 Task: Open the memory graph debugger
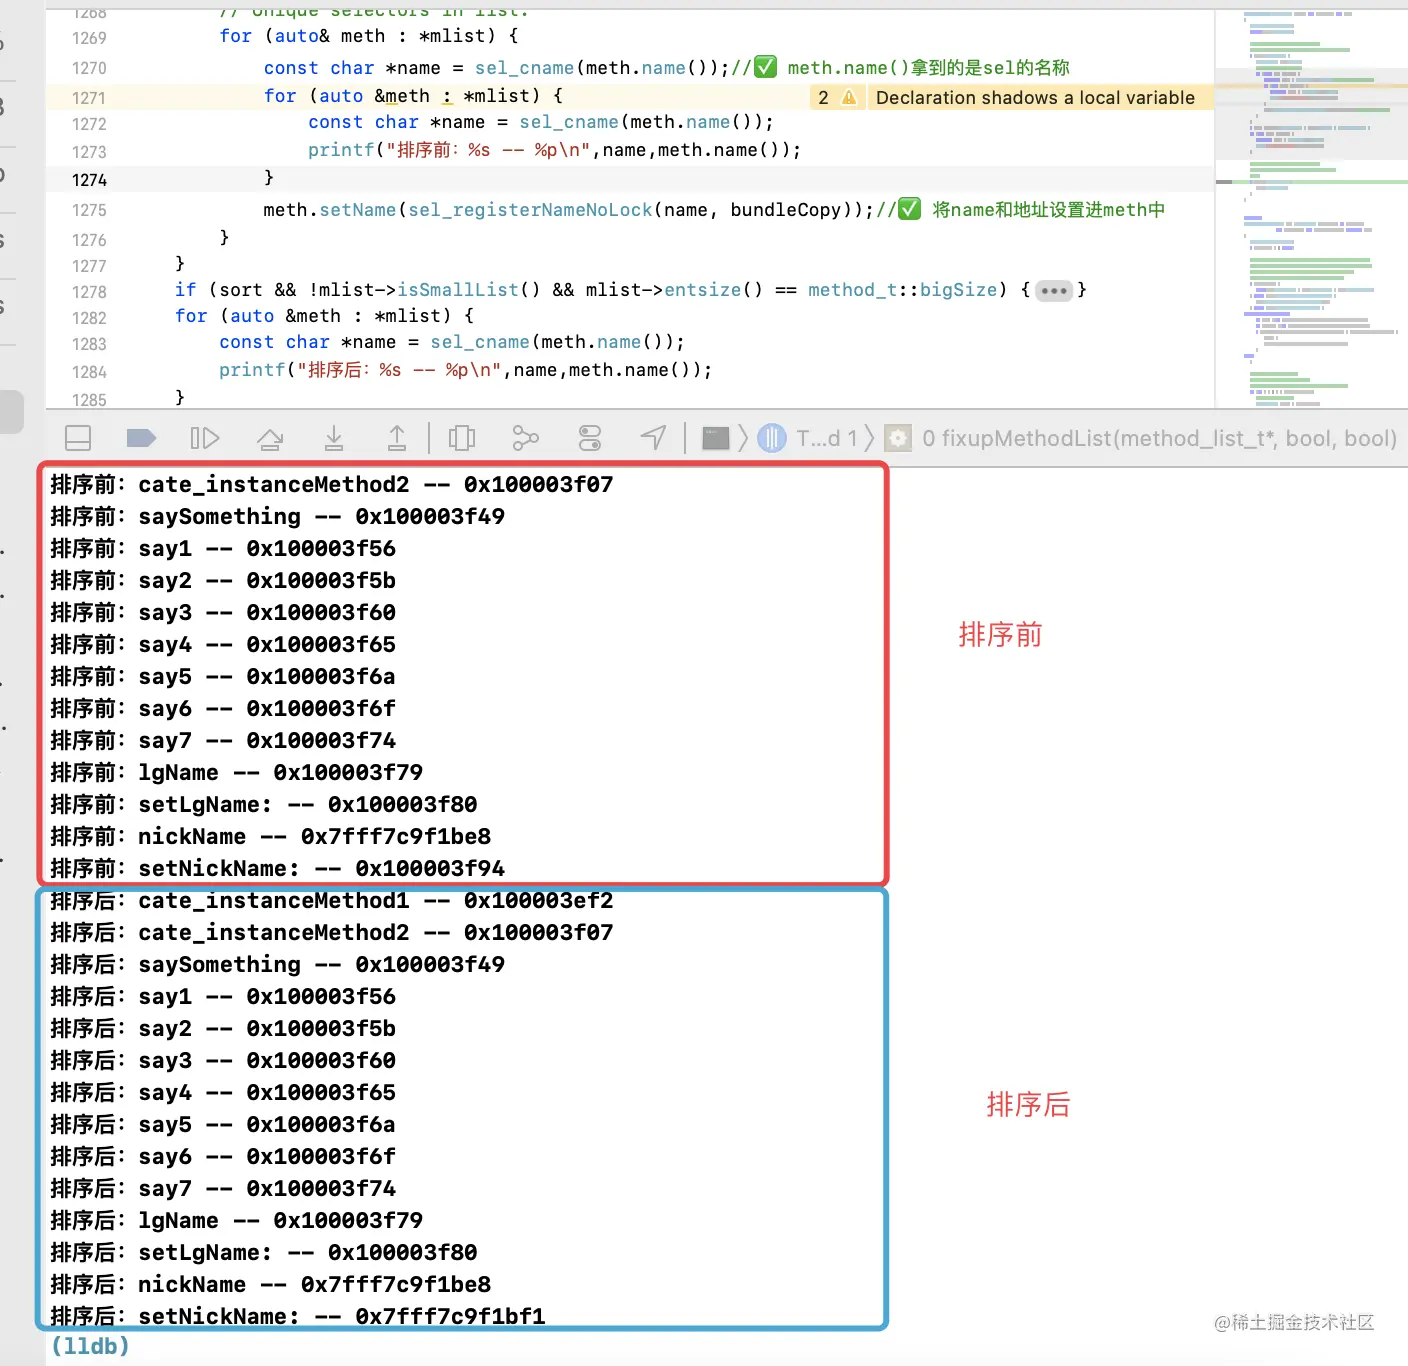point(525,437)
